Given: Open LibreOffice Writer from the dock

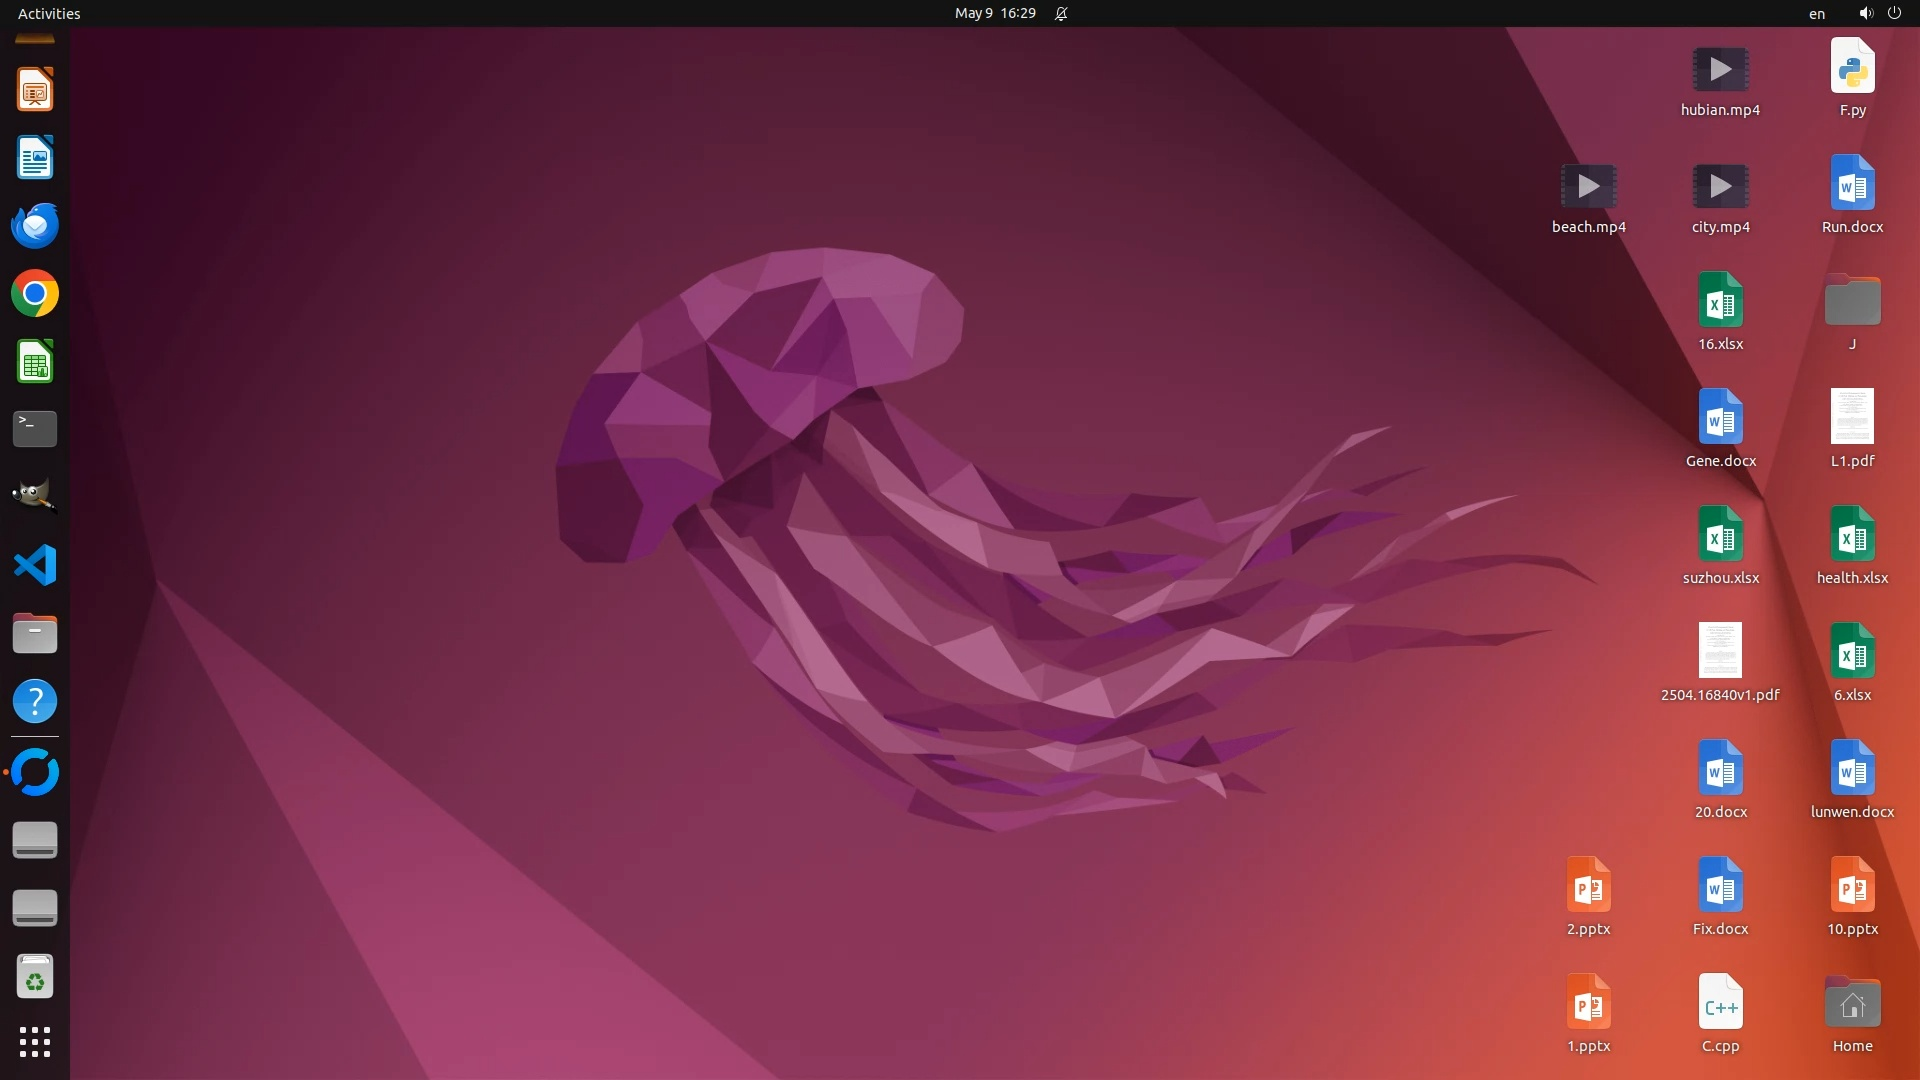Looking at the screenshot, I should 35,158.
